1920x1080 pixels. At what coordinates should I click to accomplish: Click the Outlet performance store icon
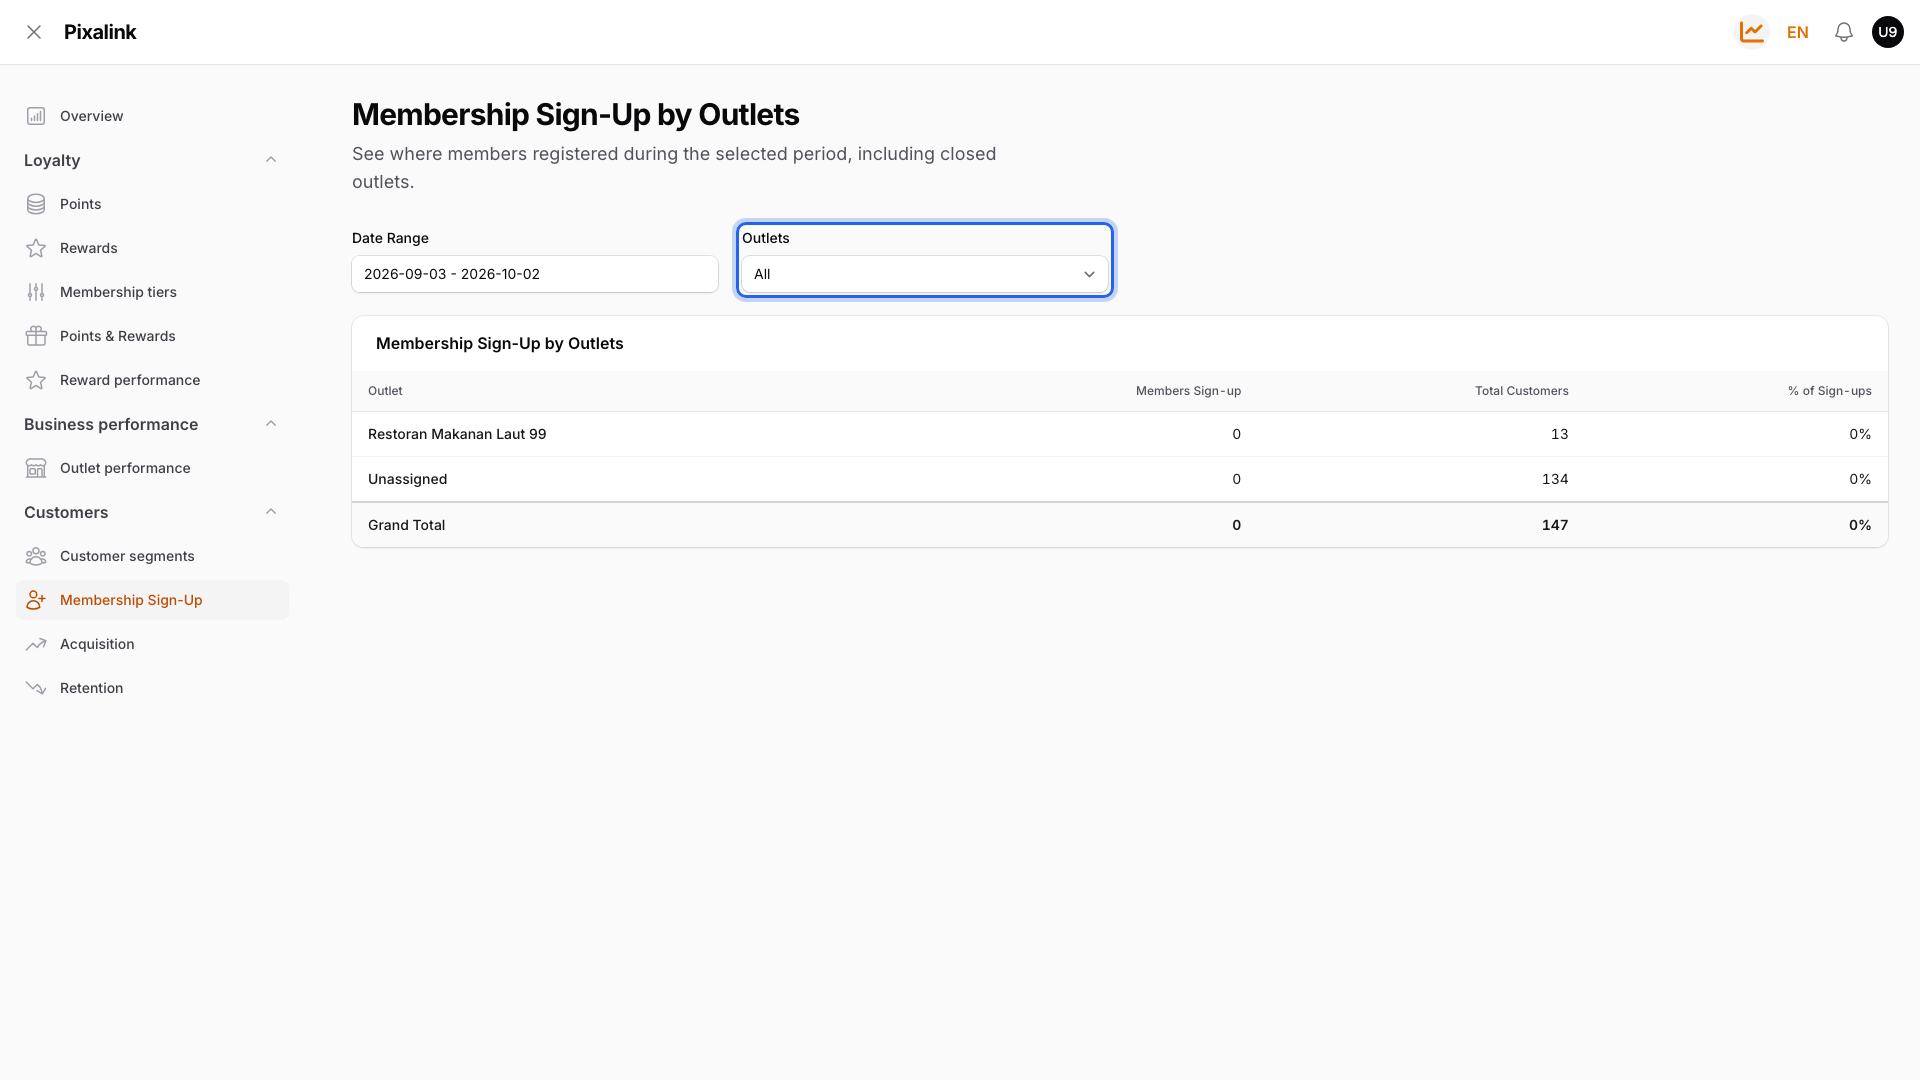pos(36,468)
